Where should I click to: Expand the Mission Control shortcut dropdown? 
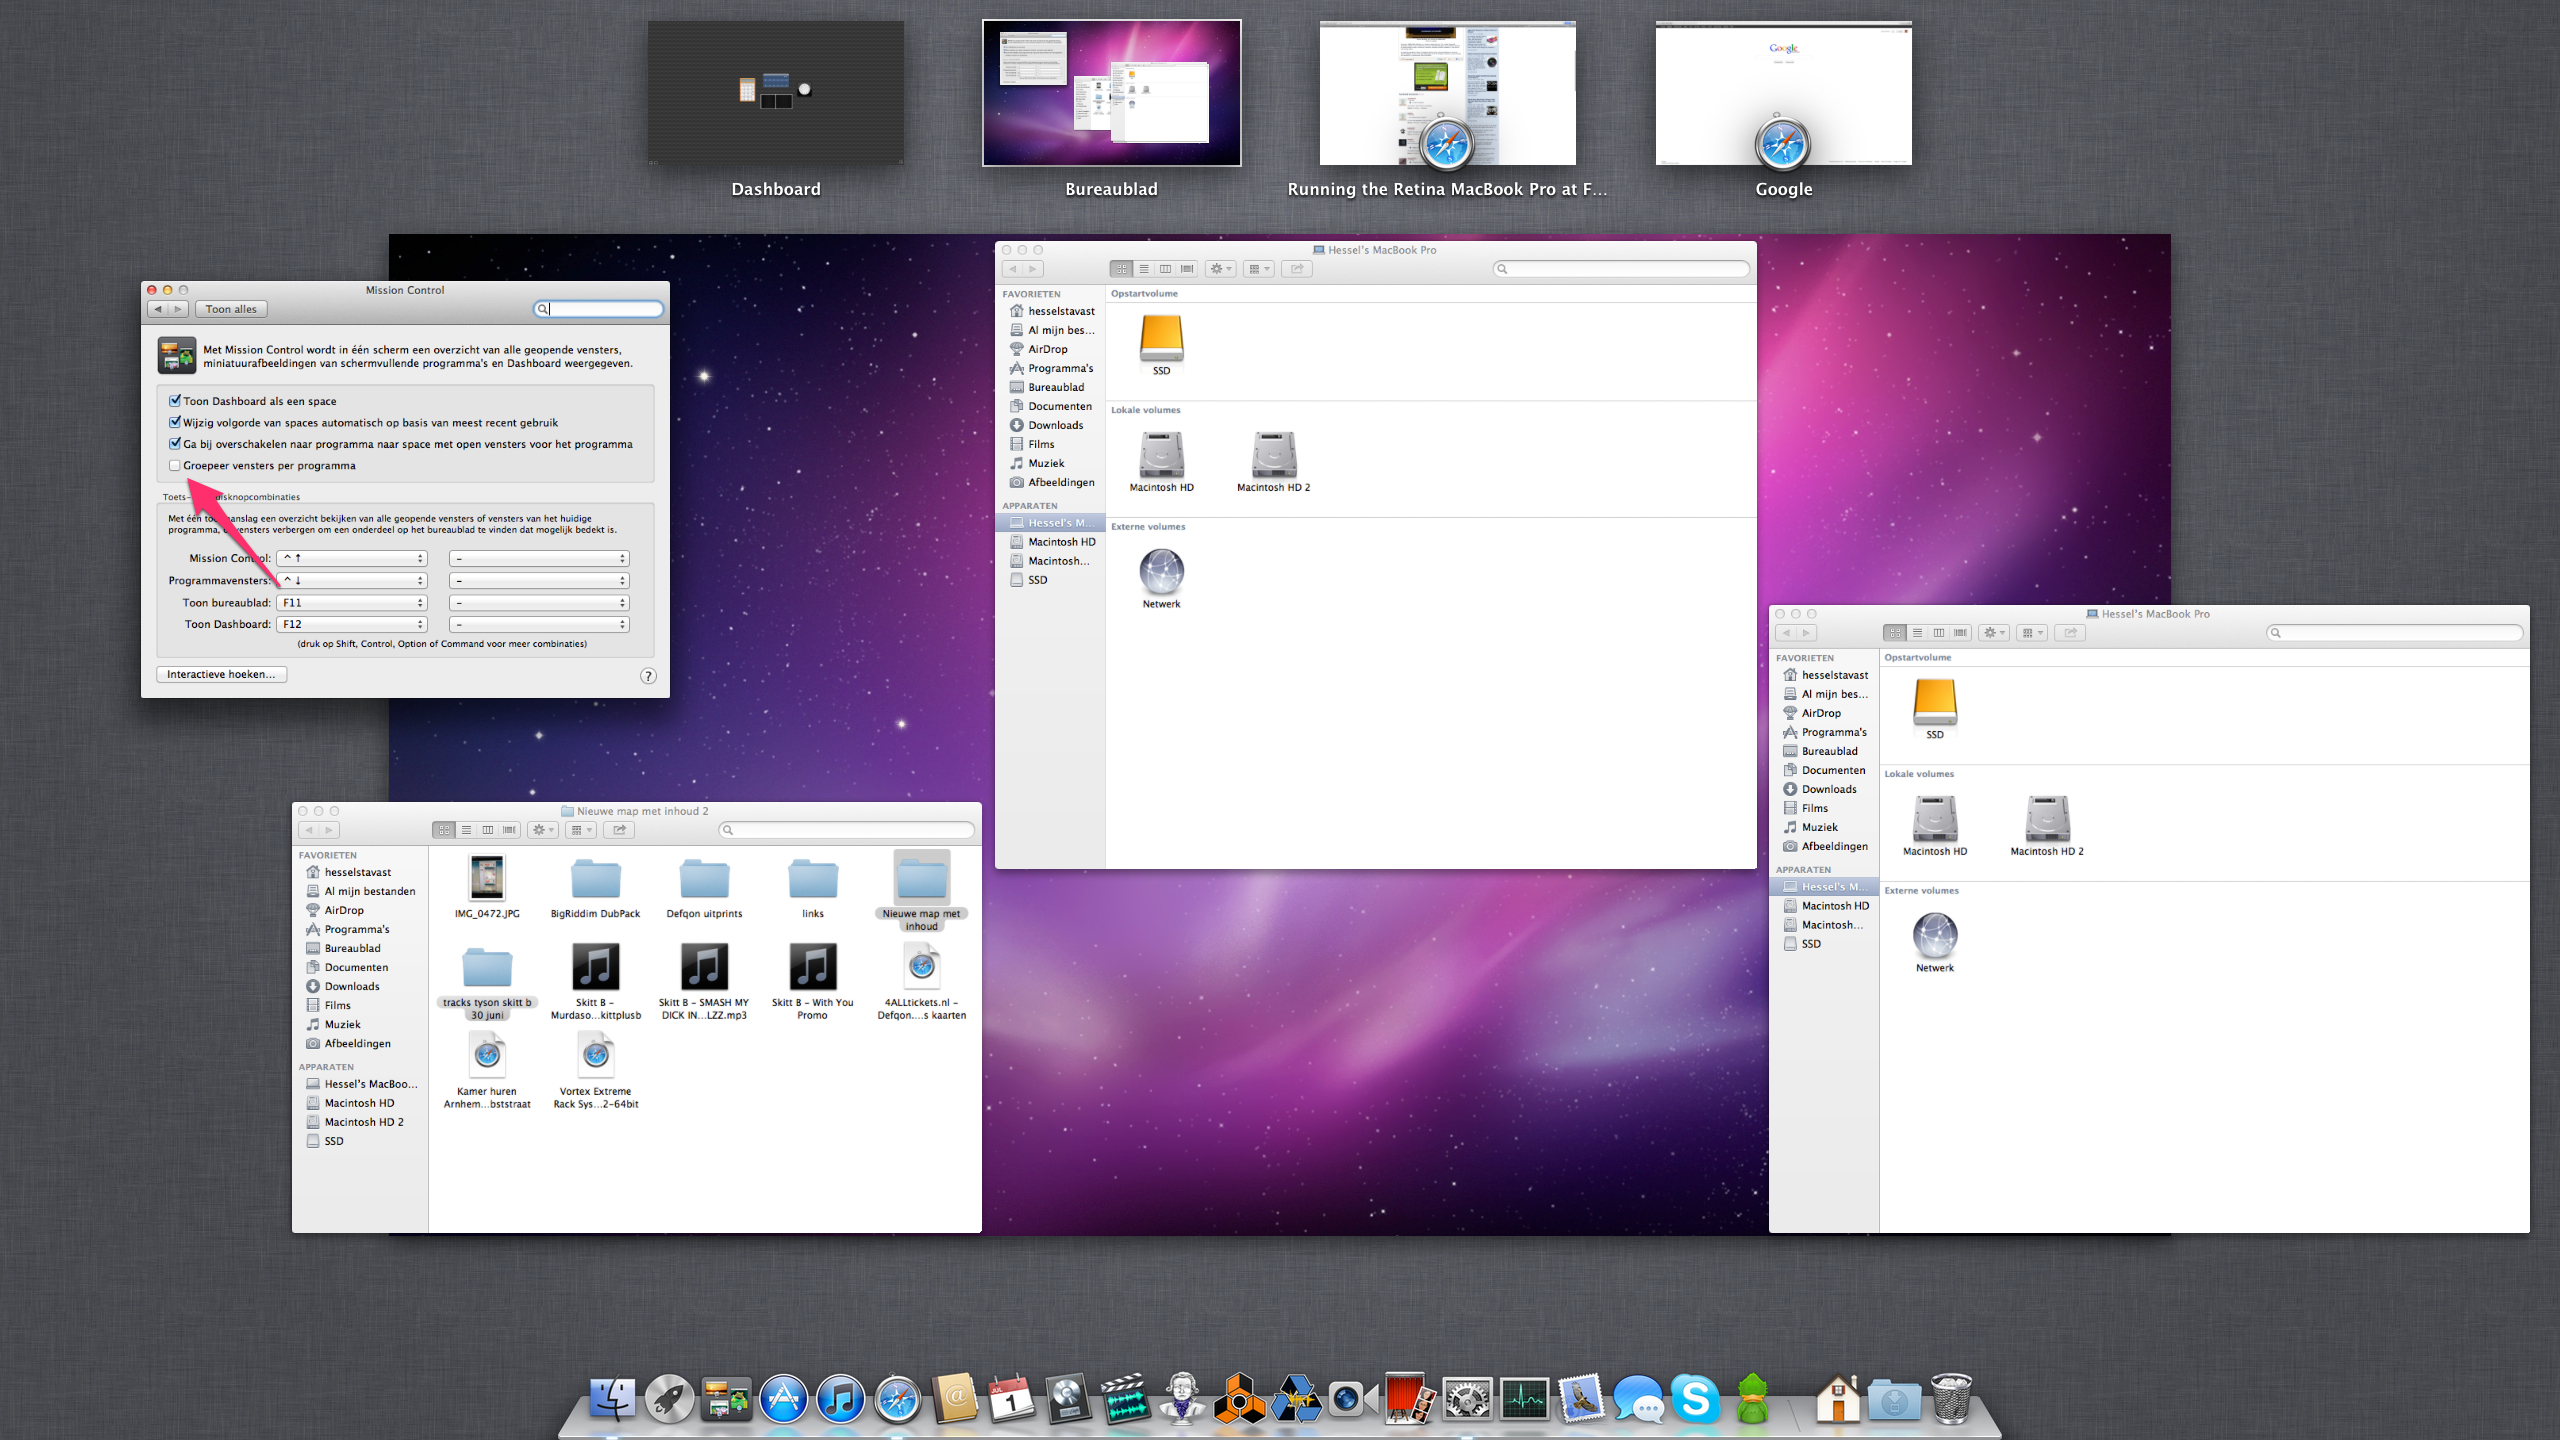point(352,559)
